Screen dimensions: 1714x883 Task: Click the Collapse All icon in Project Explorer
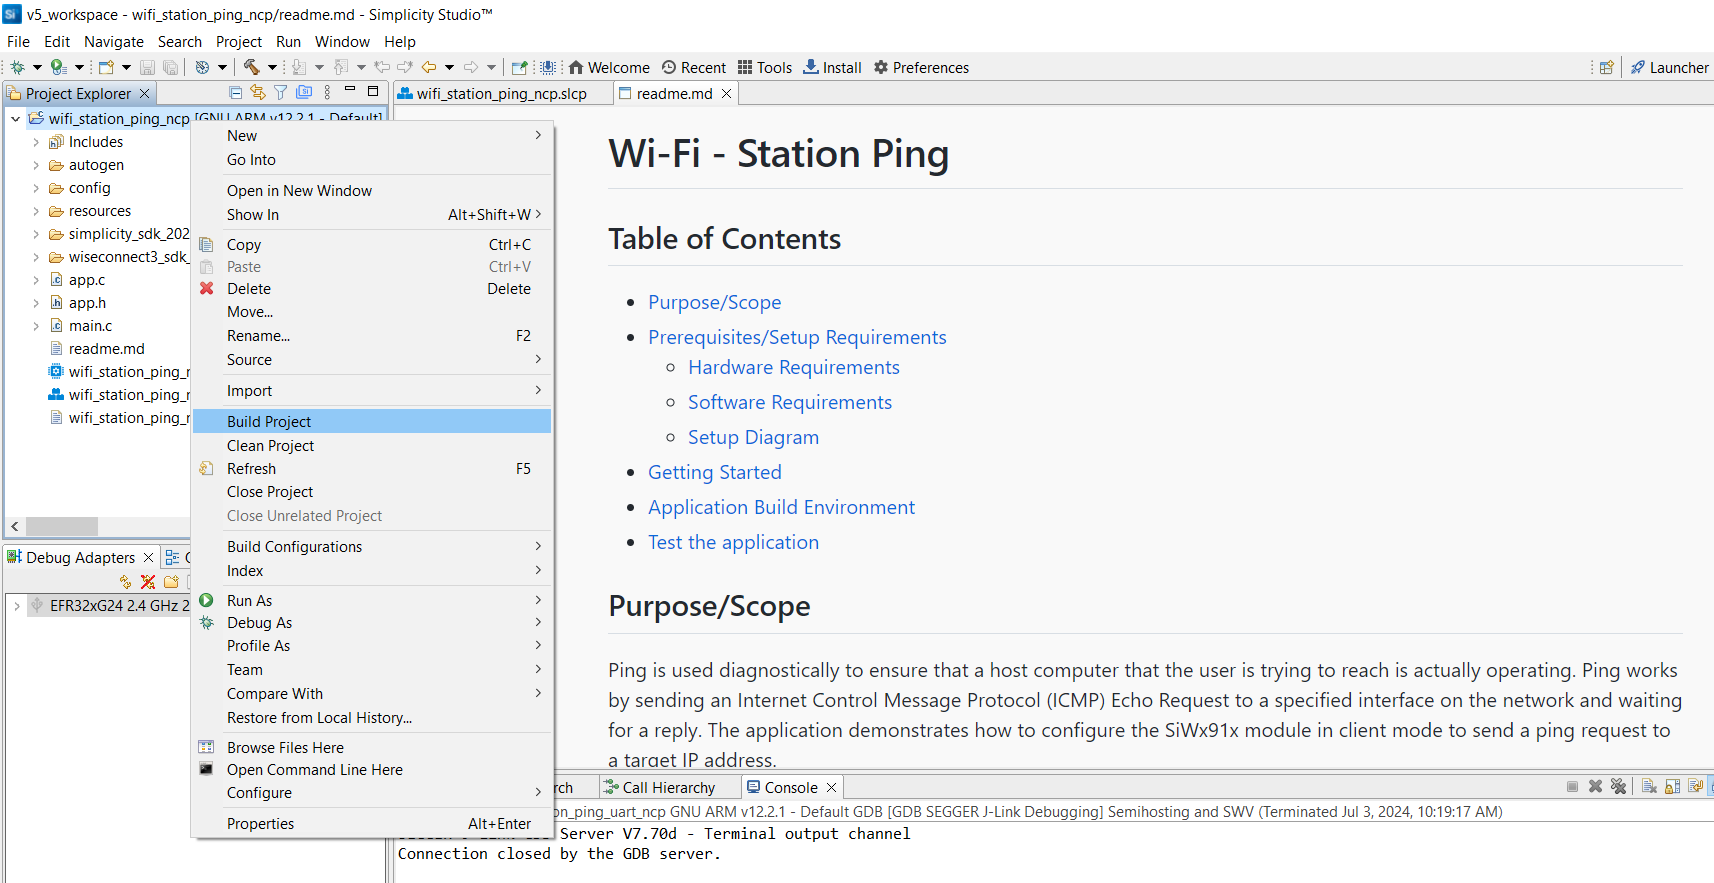click(x=235, y=93)
